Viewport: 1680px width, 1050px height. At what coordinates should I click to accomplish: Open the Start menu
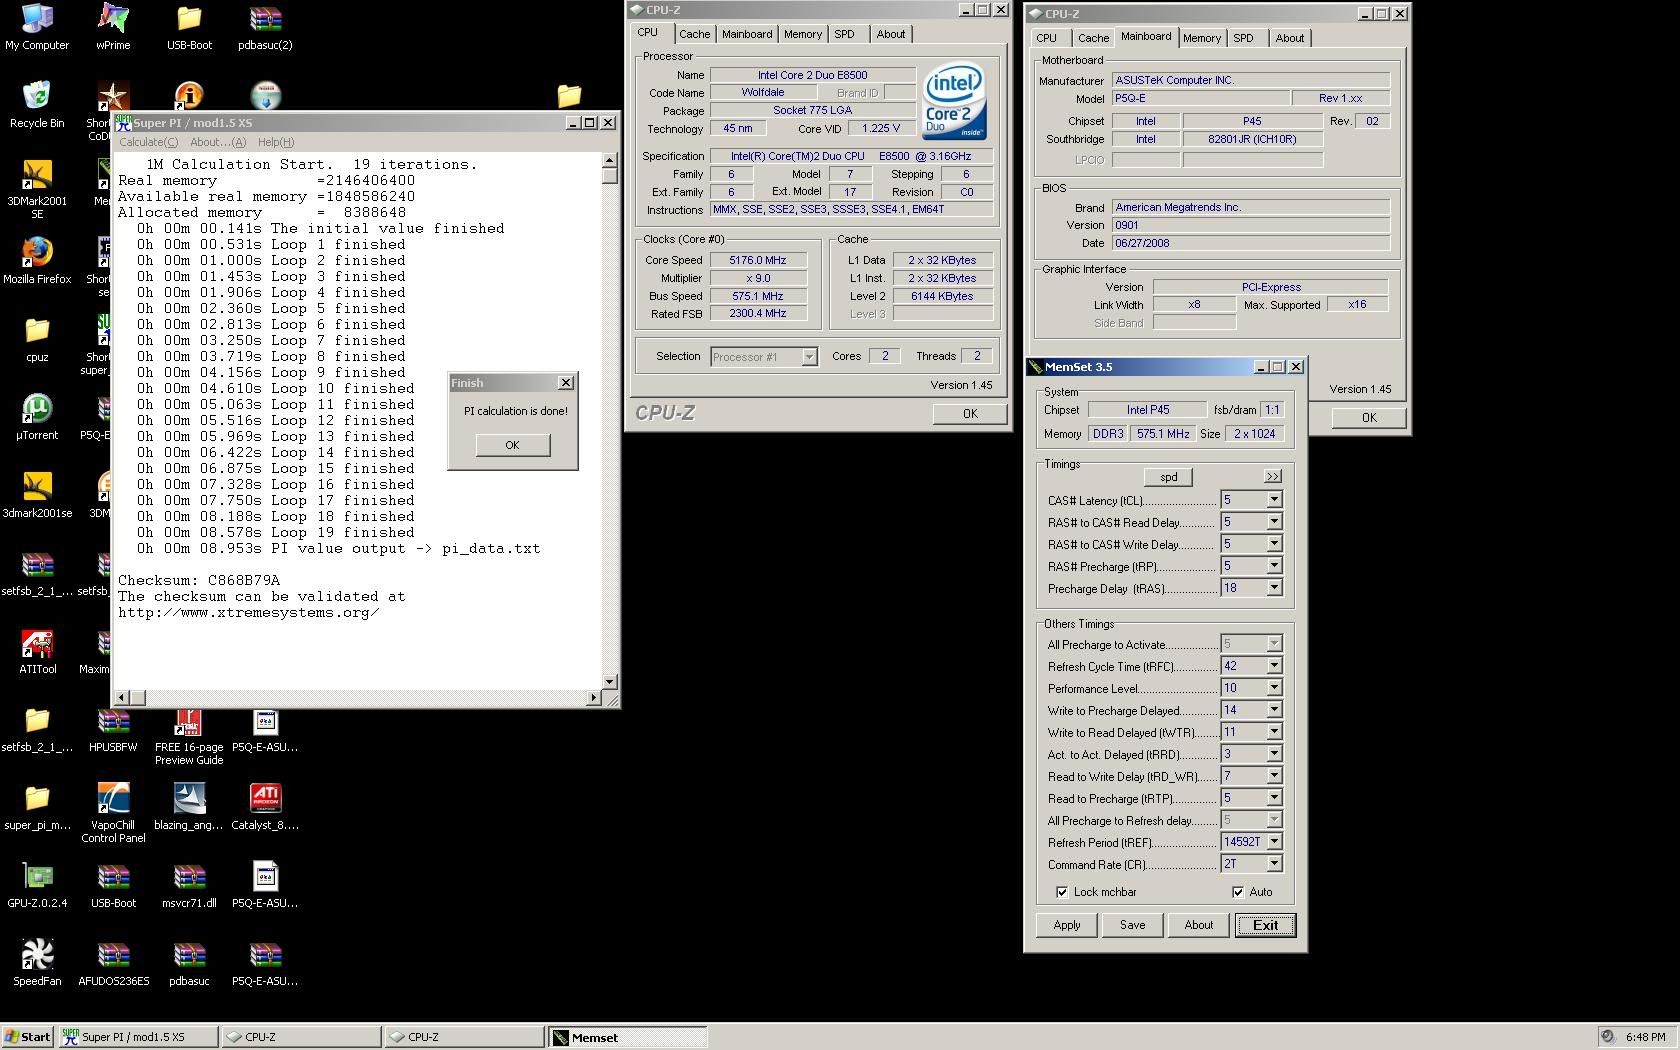pos(28,1037)
